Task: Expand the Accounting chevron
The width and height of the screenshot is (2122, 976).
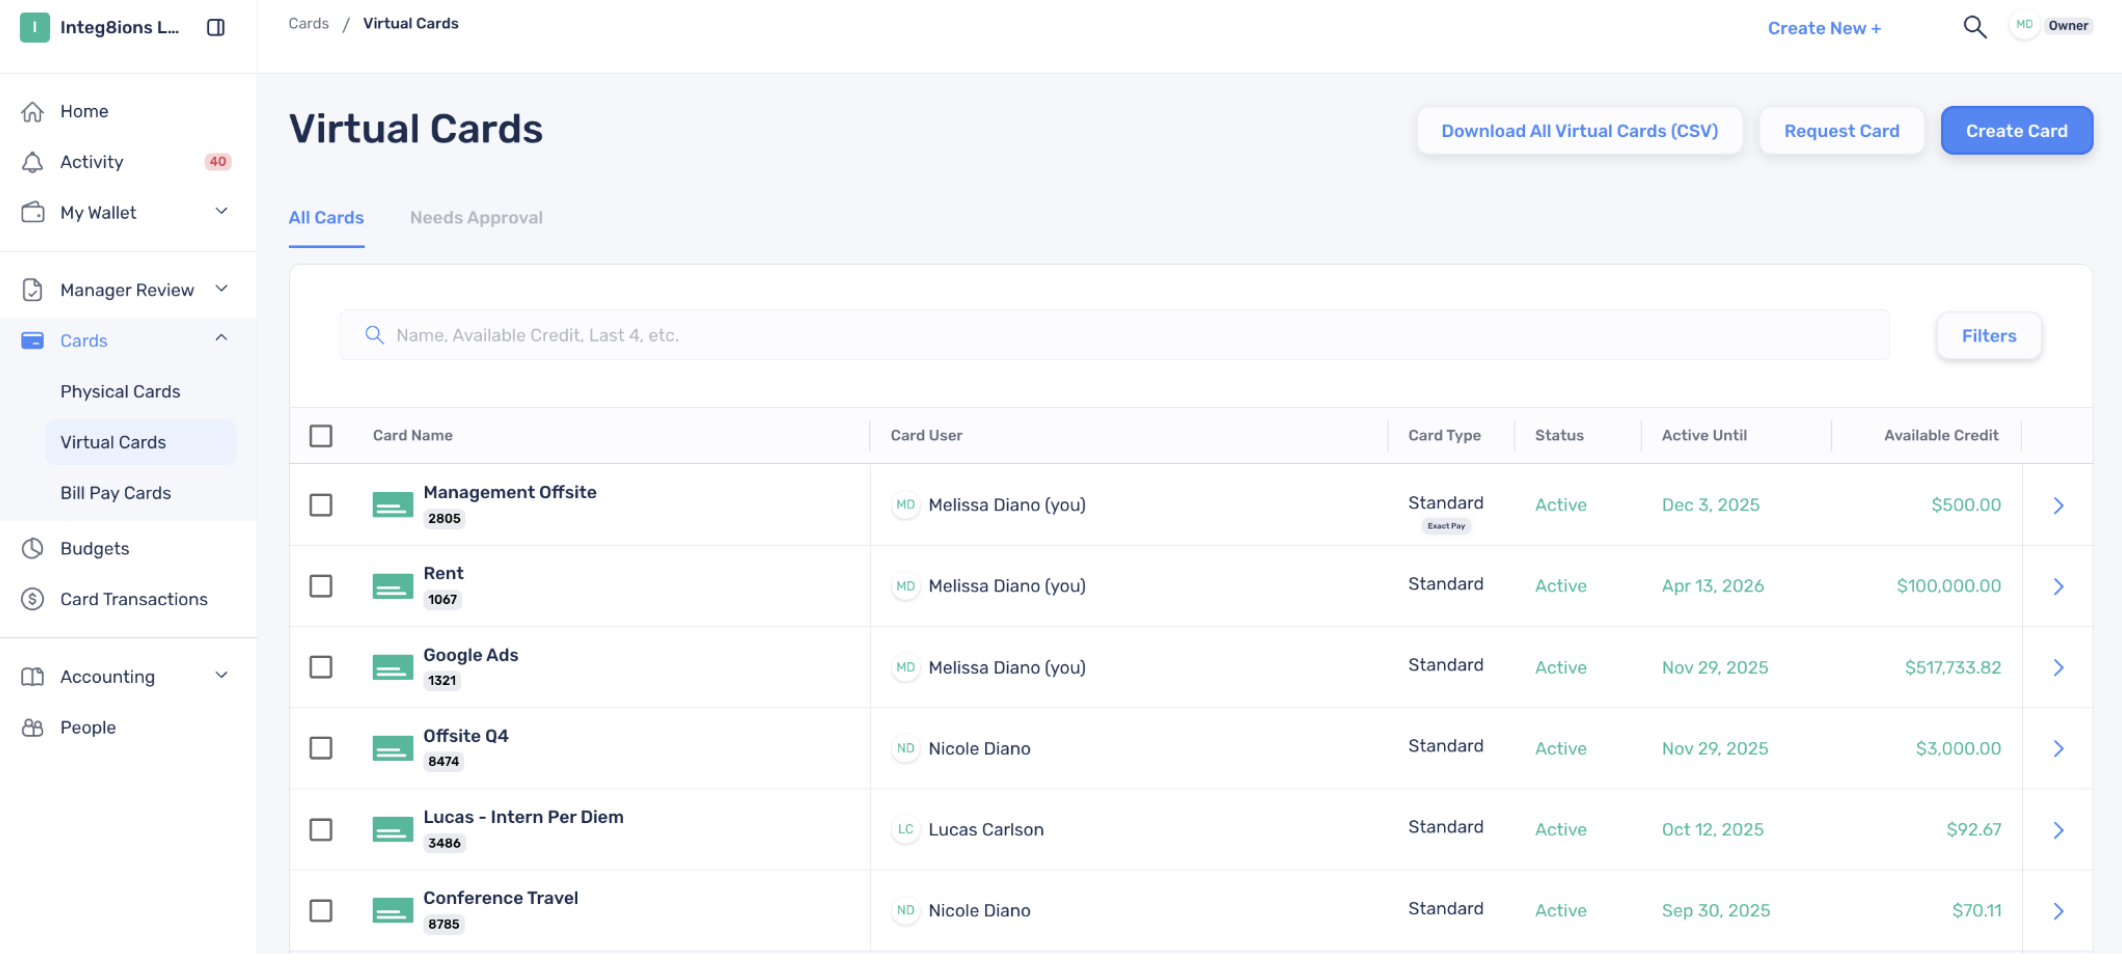Action: pos(222,675)
